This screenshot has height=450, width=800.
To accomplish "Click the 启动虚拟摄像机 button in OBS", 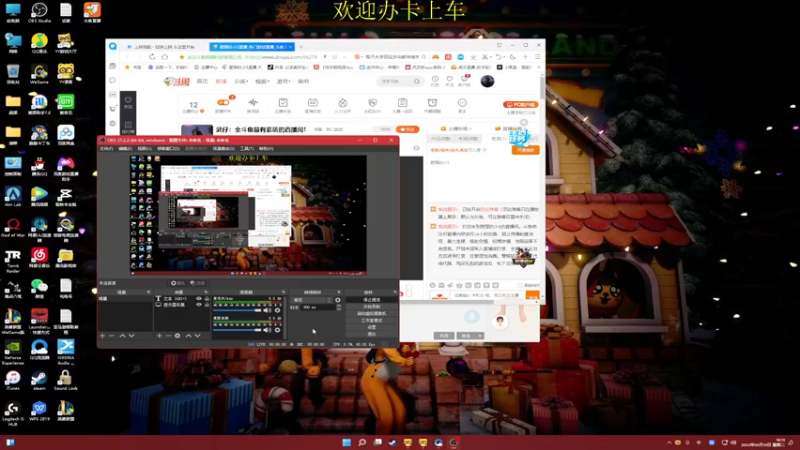I will (x=371, y=313).
